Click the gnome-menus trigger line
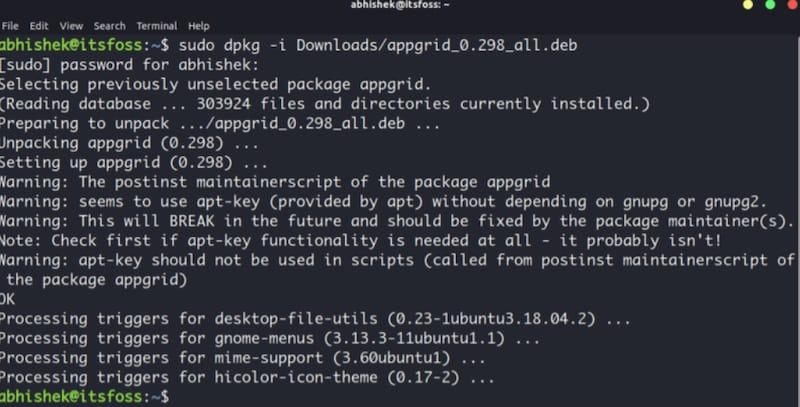 click(269, 338)
